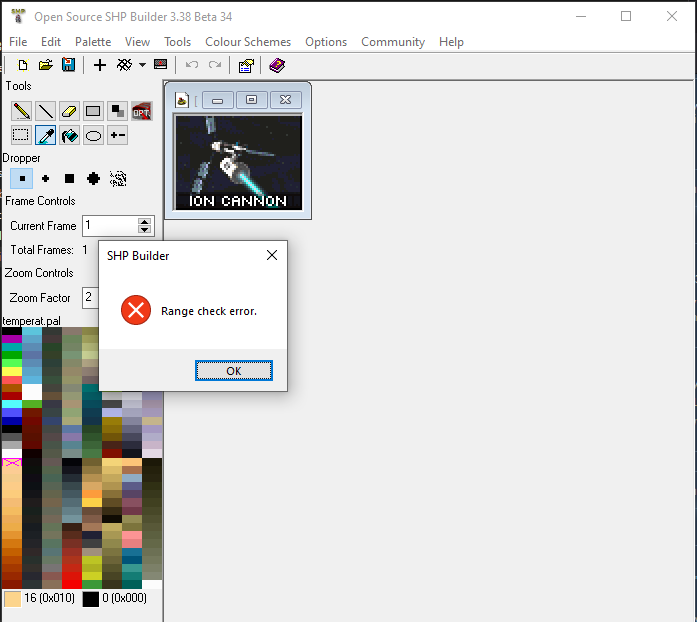Activate the rectangular Selection tool
697x622 pixels.
(21, 135)
